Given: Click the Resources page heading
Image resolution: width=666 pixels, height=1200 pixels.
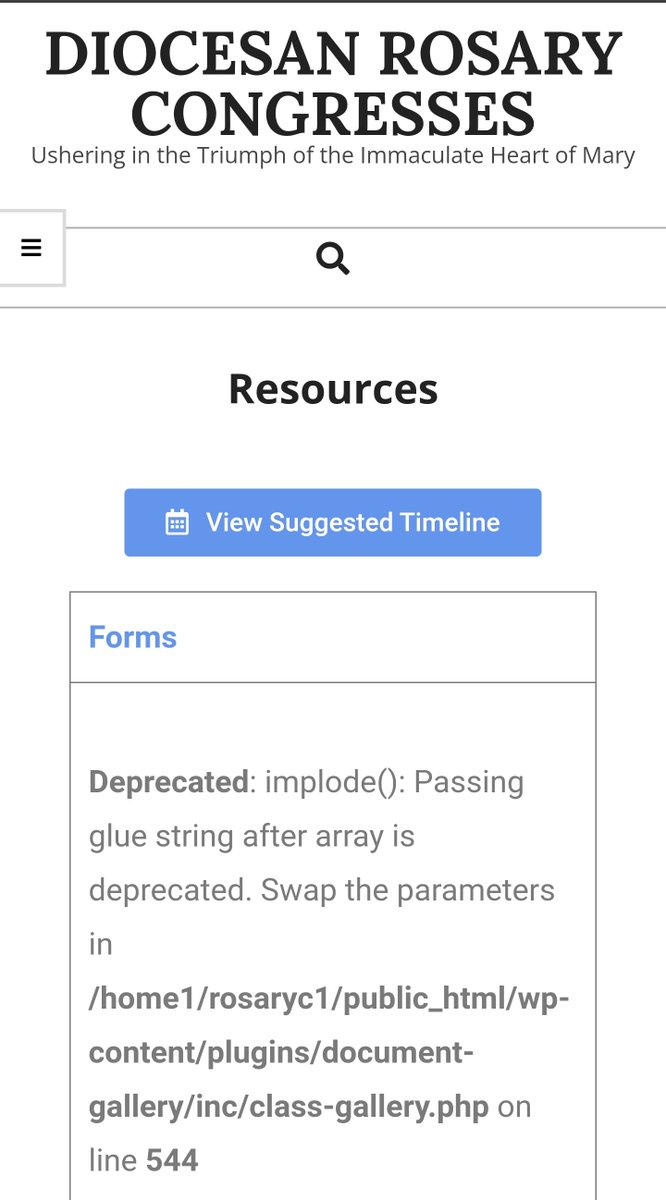Looking at the screenshot, I should (x=333, y=389).
